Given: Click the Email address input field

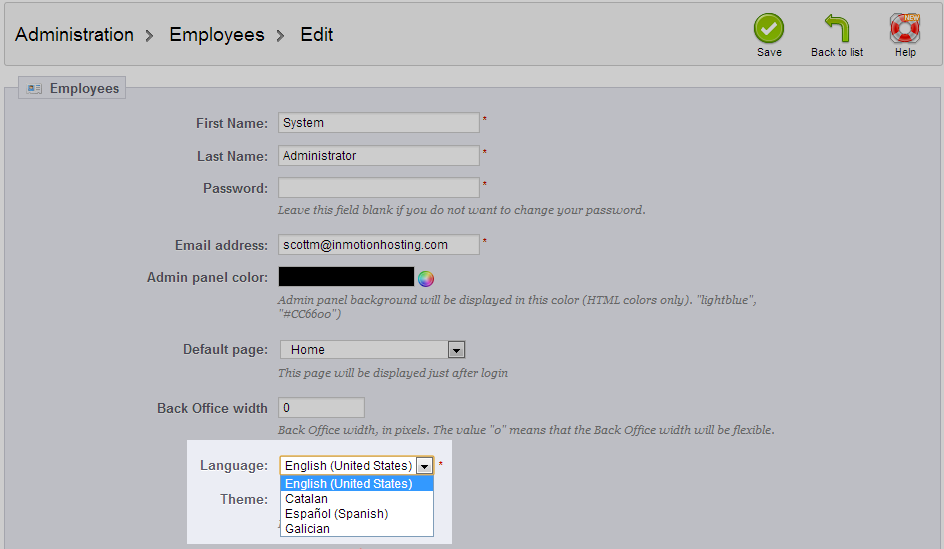Looking at the screenshot, I should click(379, 245).
